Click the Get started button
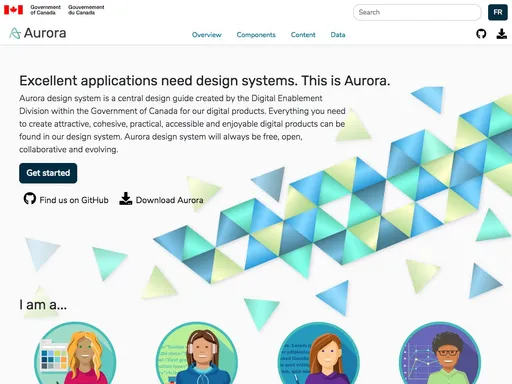The width and height of the screenshot is (512, 384). point(48,173)
